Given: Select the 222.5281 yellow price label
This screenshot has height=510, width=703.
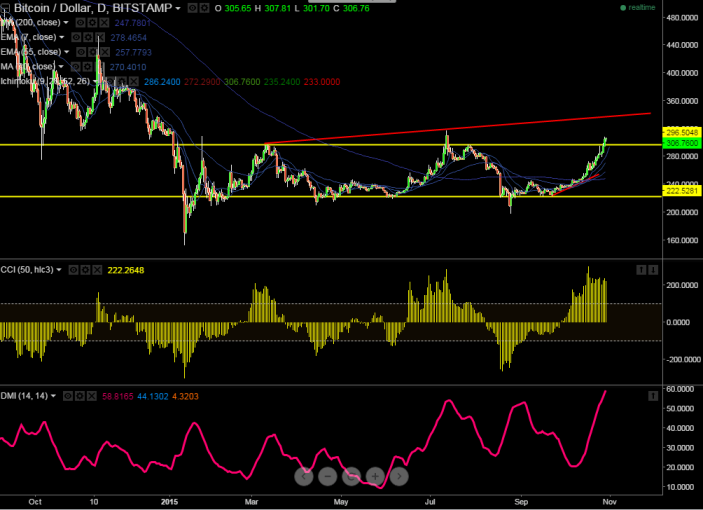Looking at the screenshot, I should tap(681, 191).
